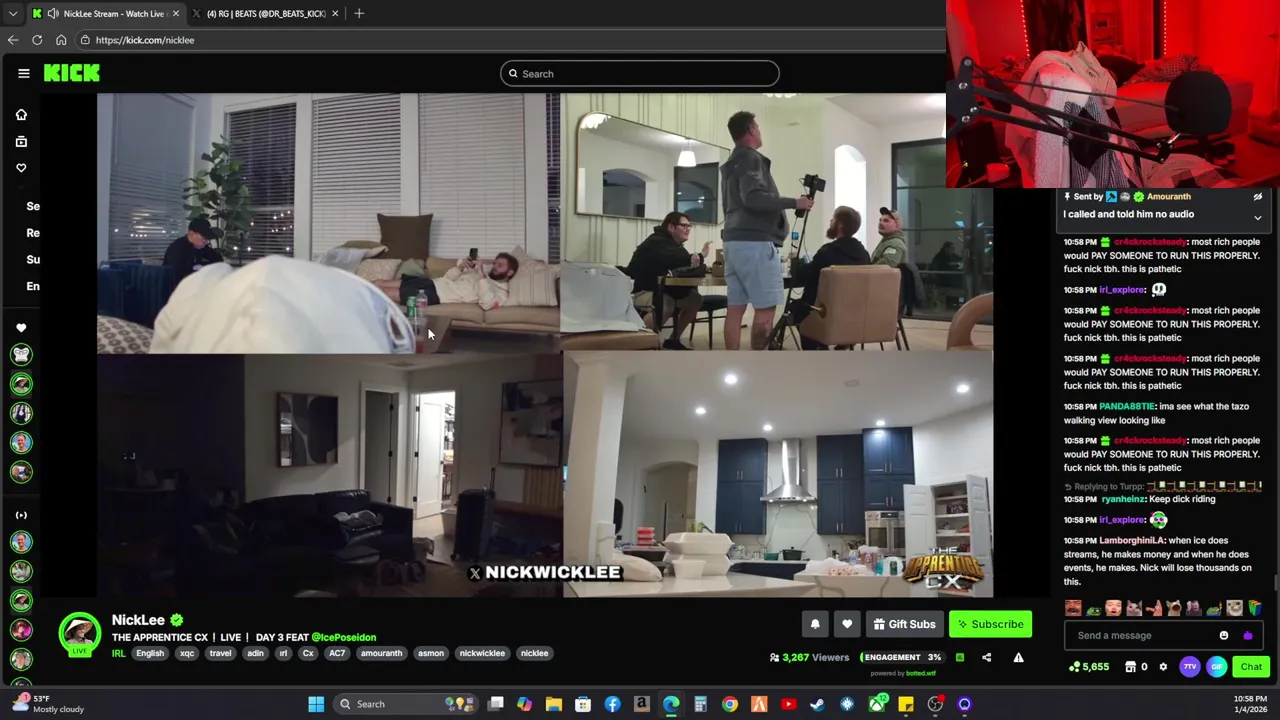Select the nickwicklee tag

click(482, 653)
